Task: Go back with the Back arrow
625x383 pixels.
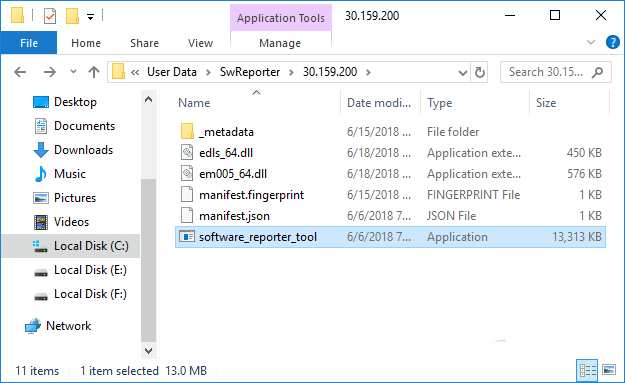Action: (x=20, y=72)
